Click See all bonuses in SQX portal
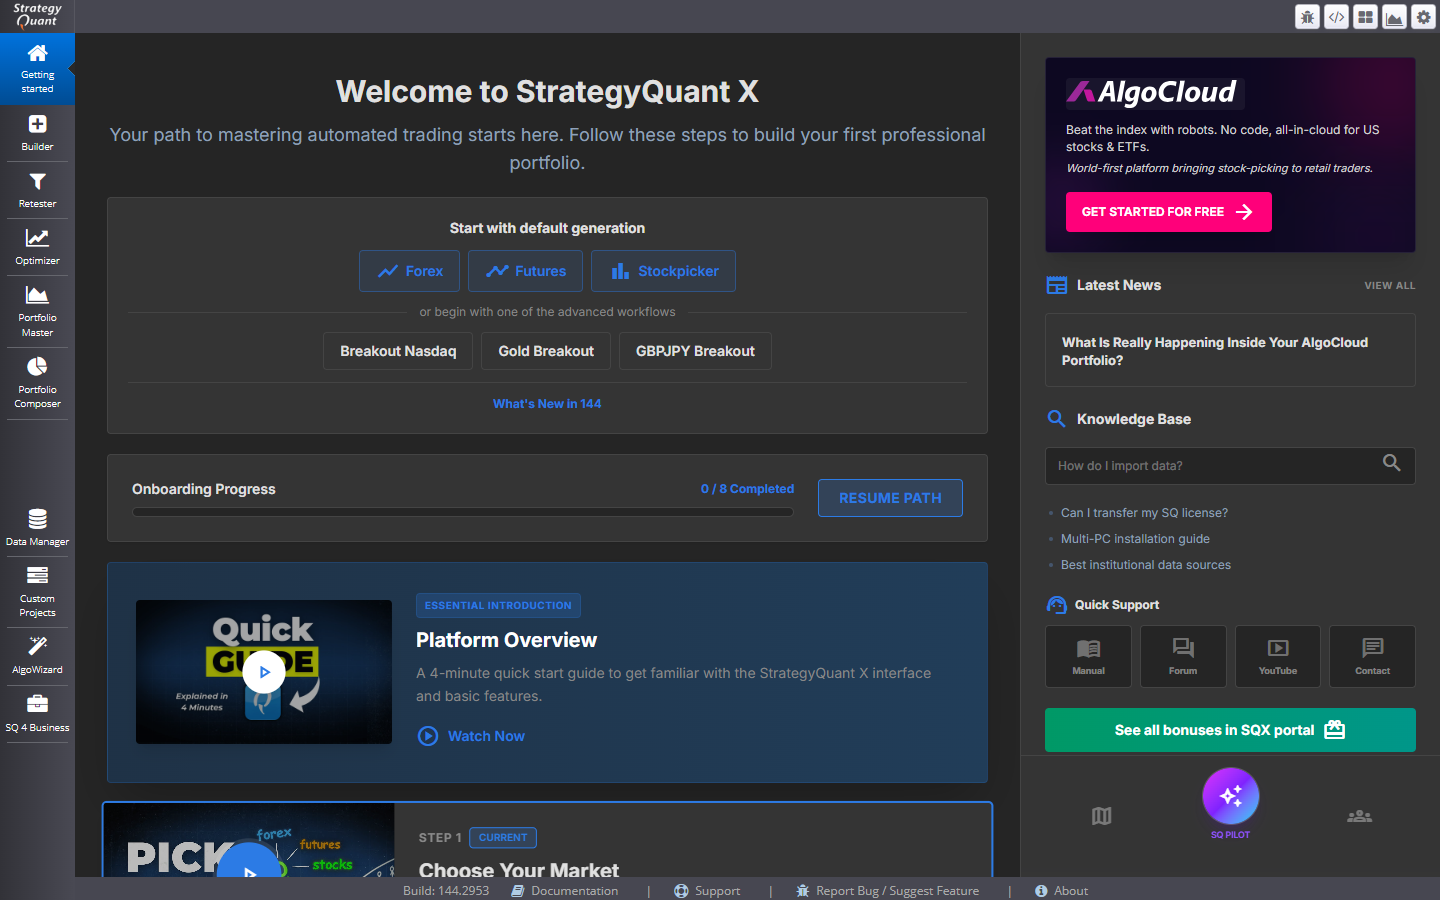 tap(1230, 730)
